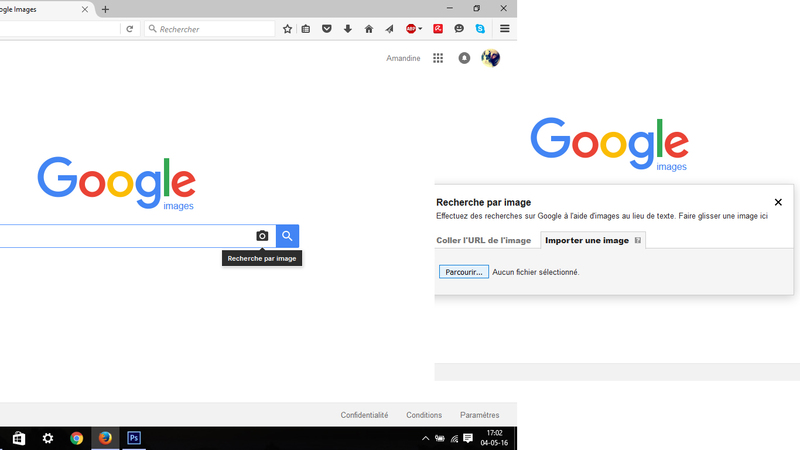Open the Confidentialité footer link
Viewport: 800px width, 450px height.
point(364,415)
